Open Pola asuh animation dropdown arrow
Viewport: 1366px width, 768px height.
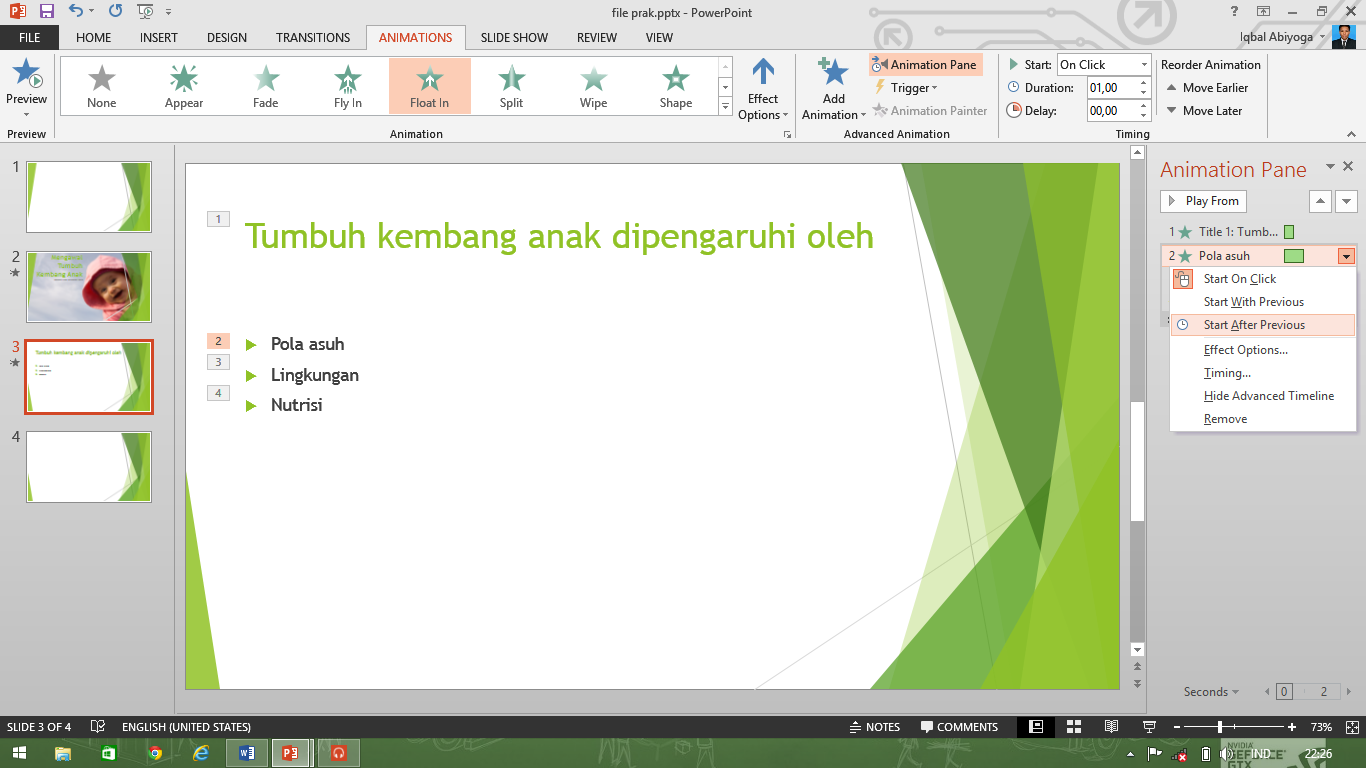pos(1346,256)
